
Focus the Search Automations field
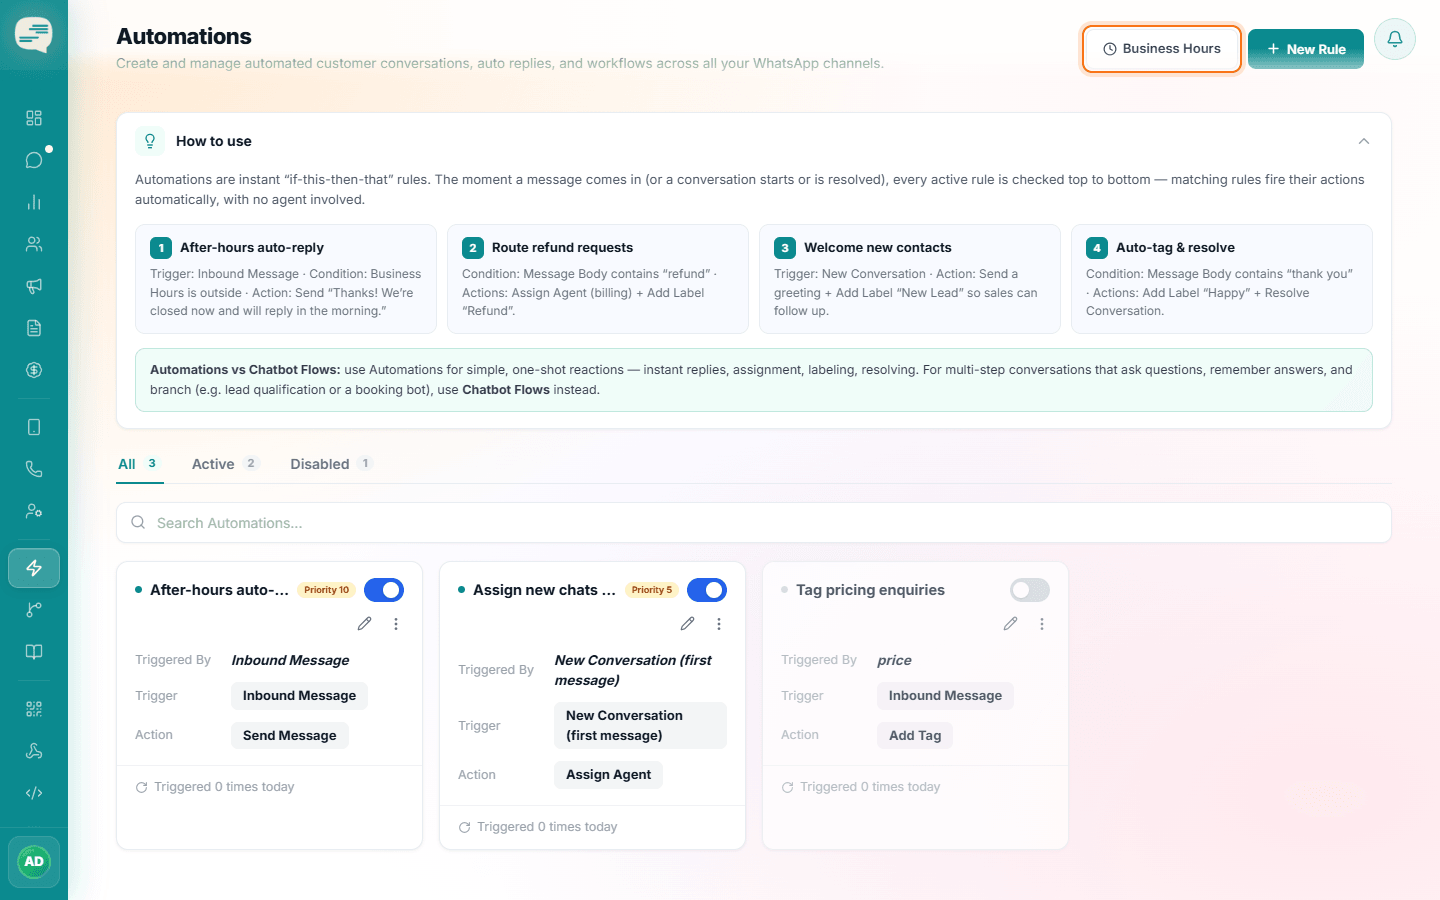coord(754,523)
